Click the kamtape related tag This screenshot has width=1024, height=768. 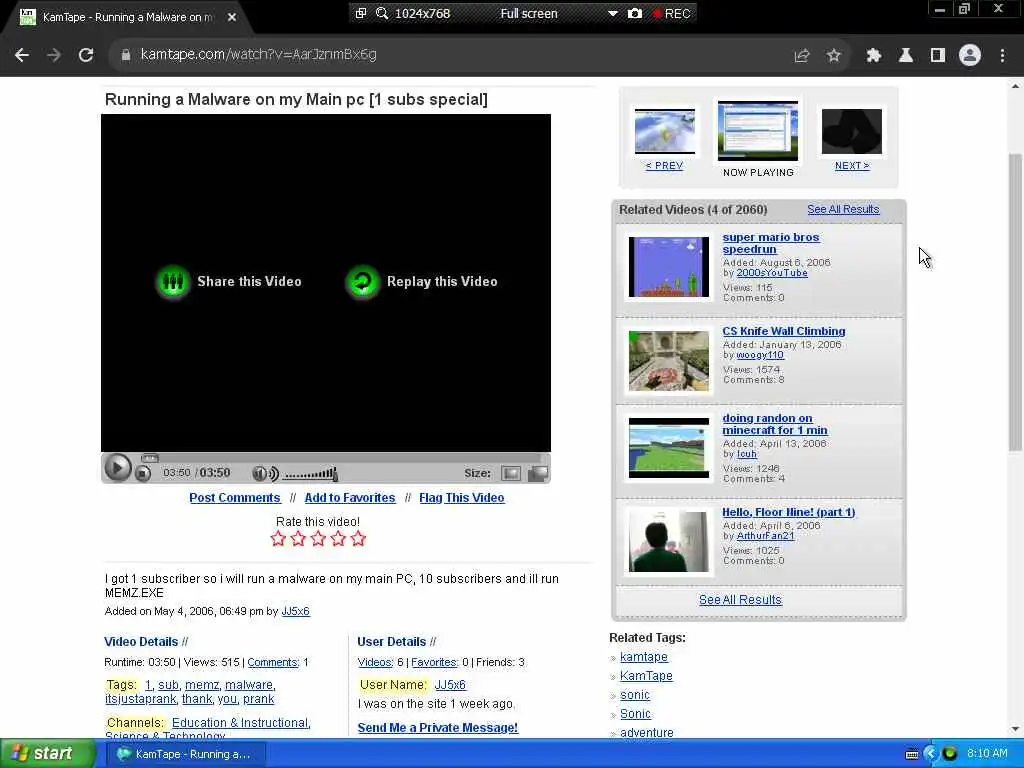(x=643, y=657)
